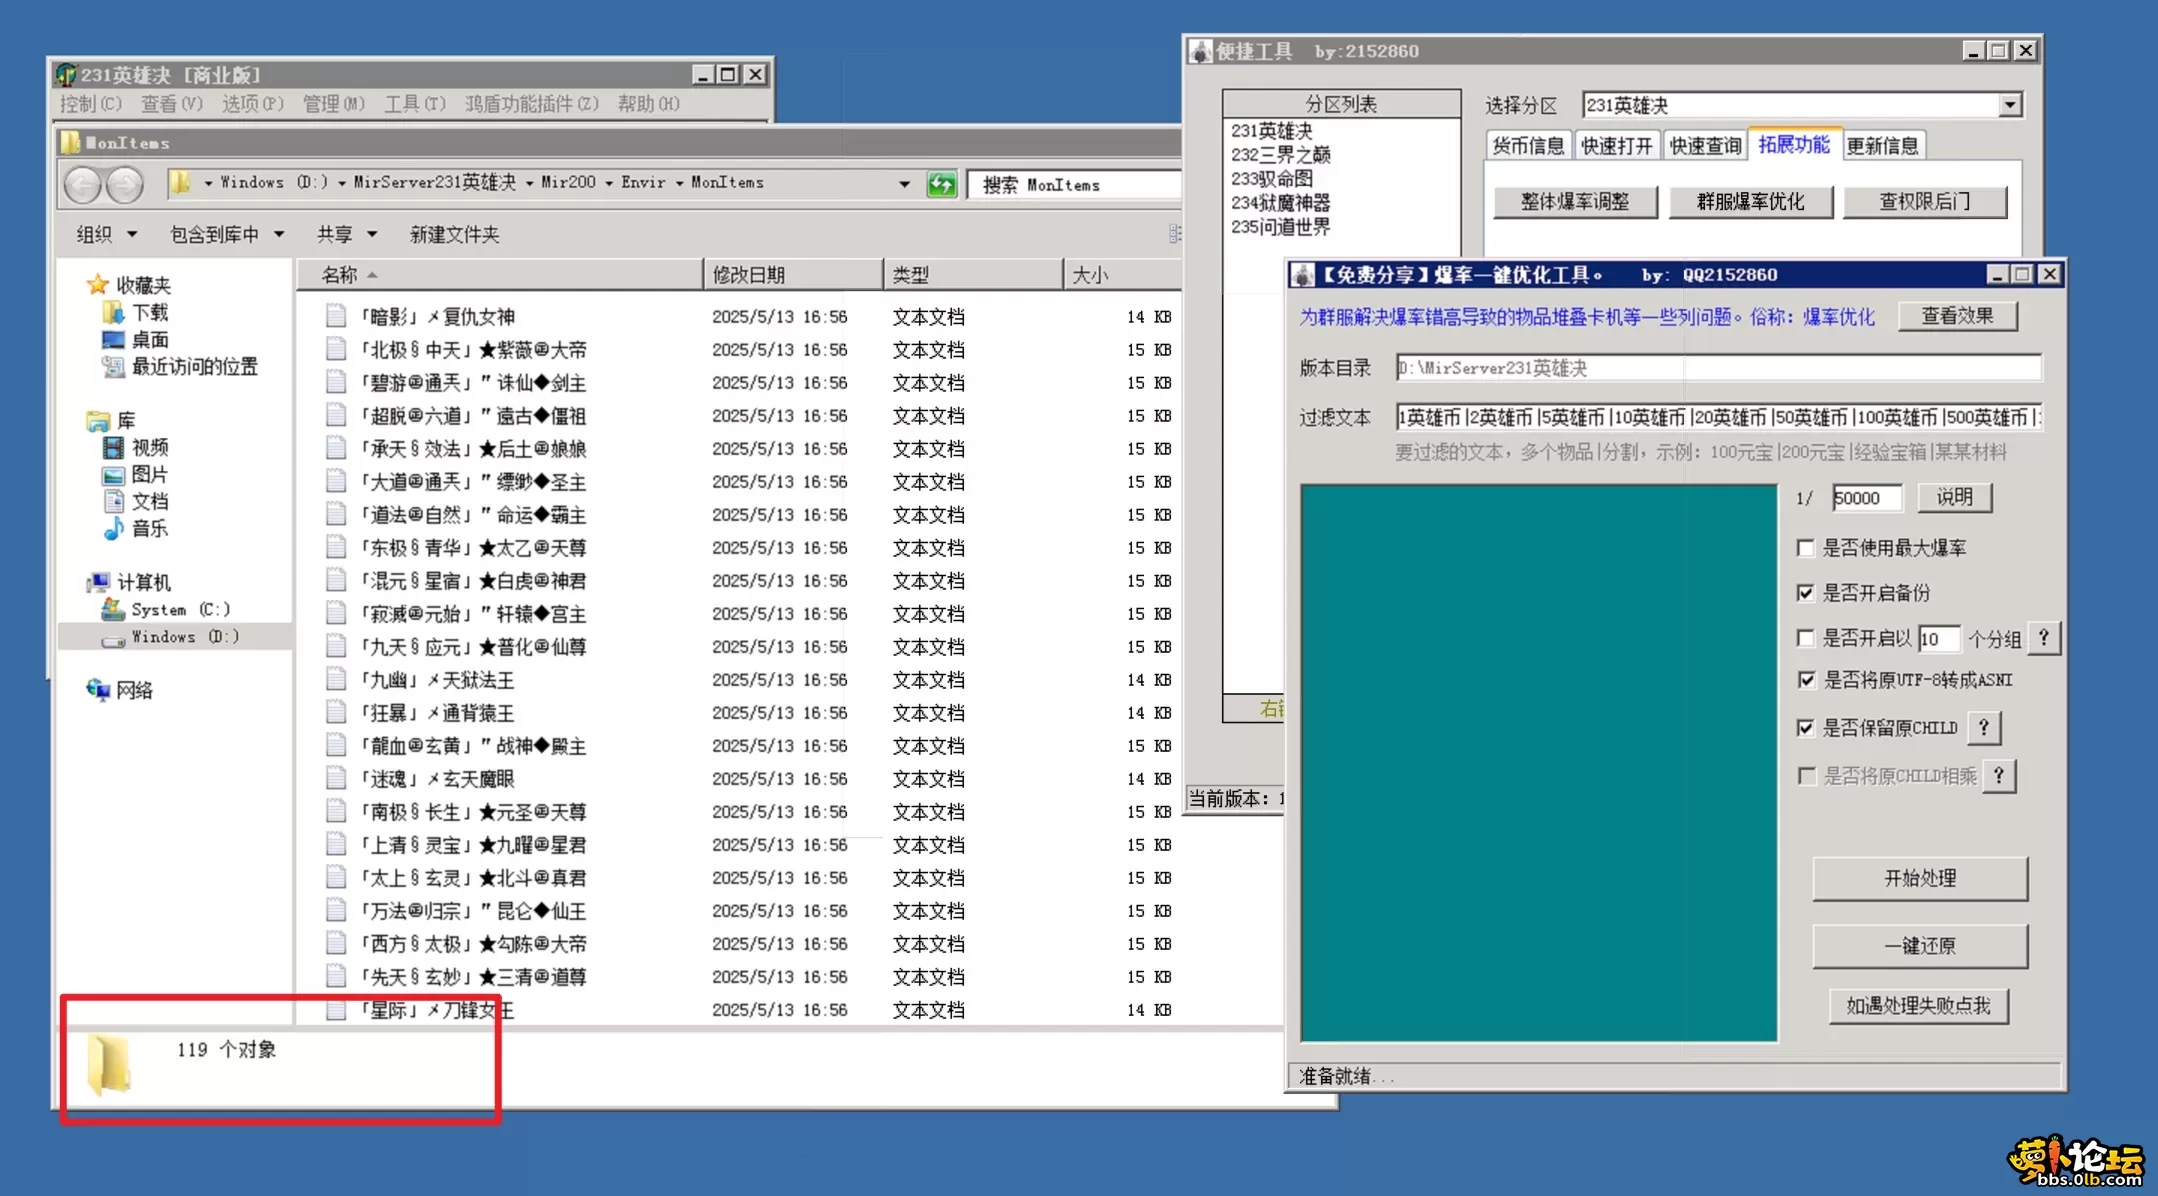The width and height of the screenshot is (2158, 1196).
Task: Expand the 选择分区 combo box dropdown
Action: pyautogui.click(x=2010, y=105)
